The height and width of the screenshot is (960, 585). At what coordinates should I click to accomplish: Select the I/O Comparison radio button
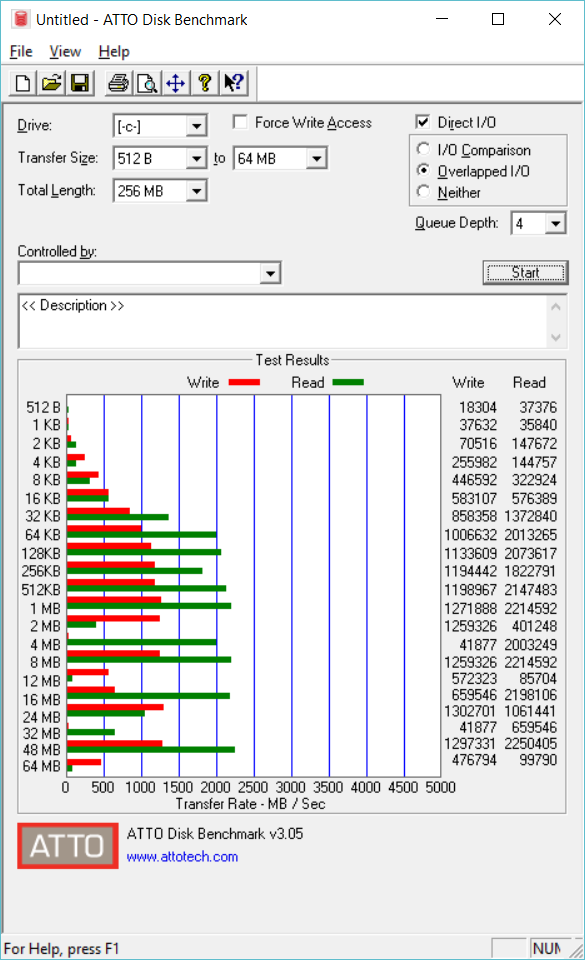[423, 149]
